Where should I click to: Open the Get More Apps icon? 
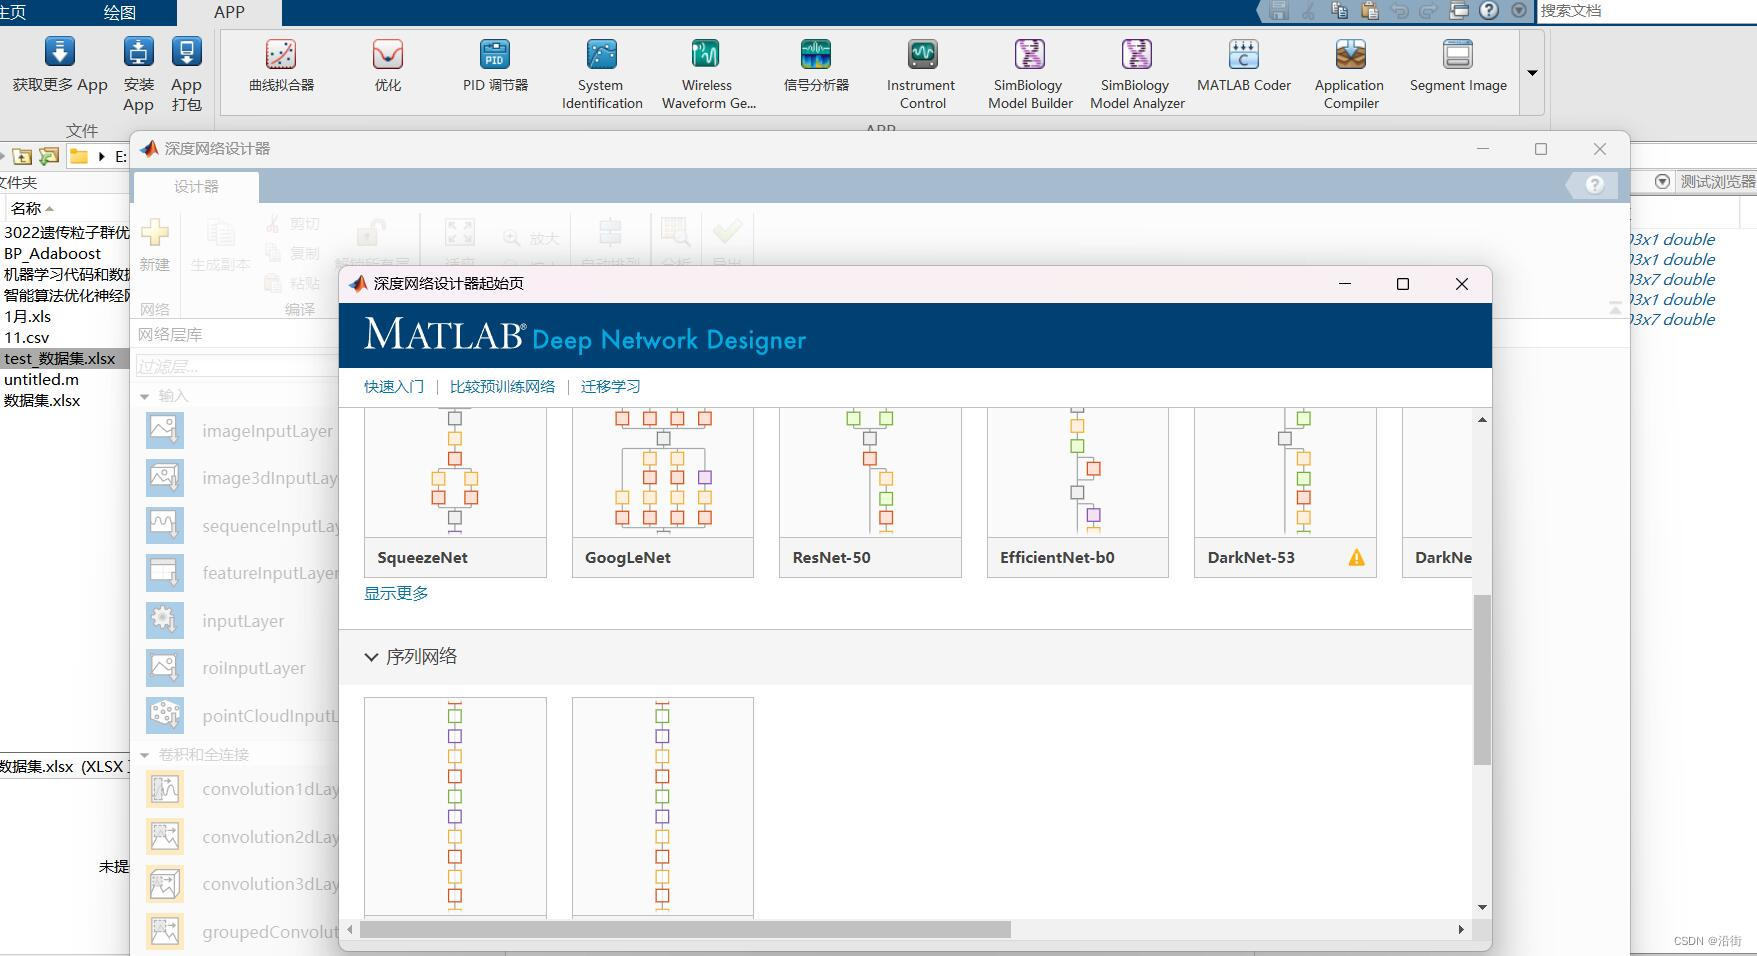click(x=59, y=53)
